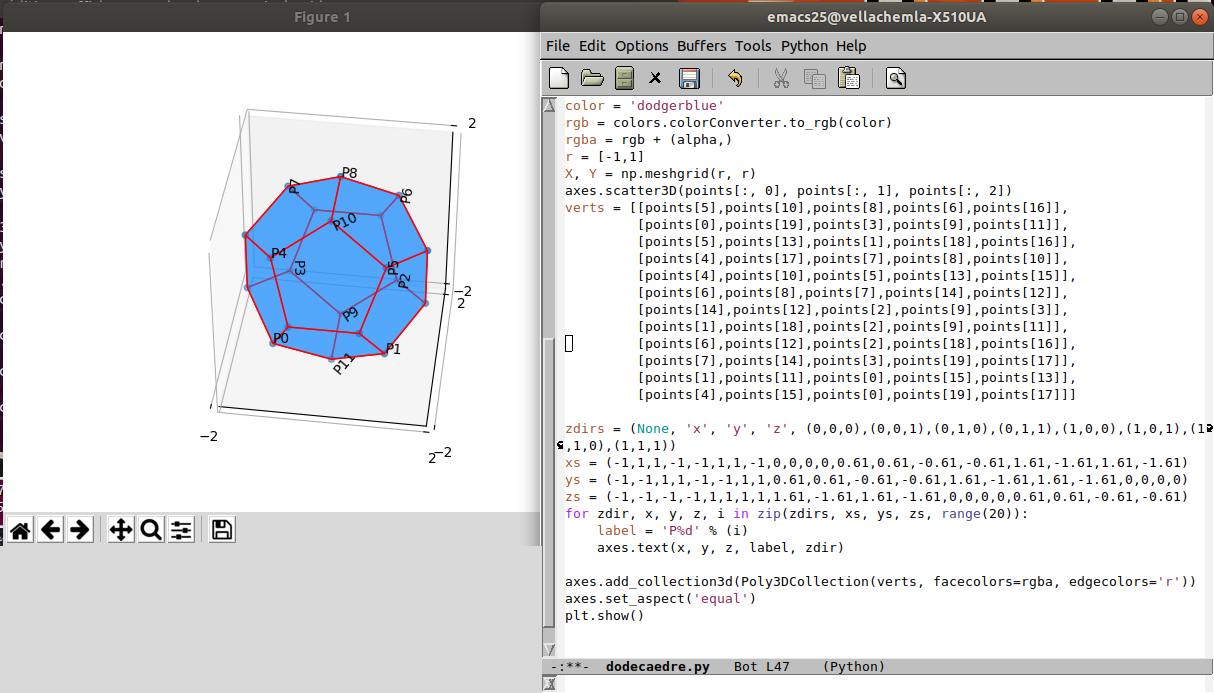Paste using the clipboard toolbar icon
Viewport: 1214px width, 693px height.
click(x=848, y=78)
